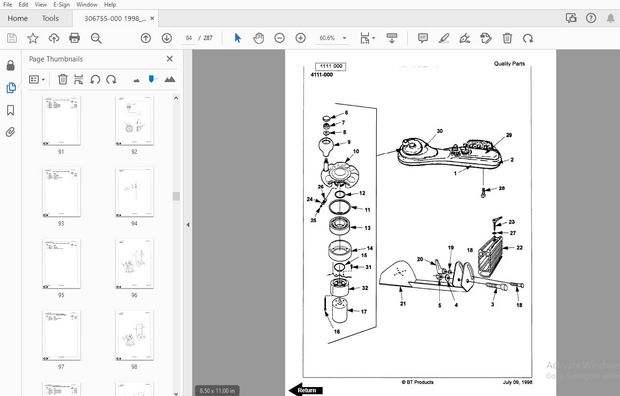Select the page 96 thumbnail
The image size is (620, 396).
134,264
